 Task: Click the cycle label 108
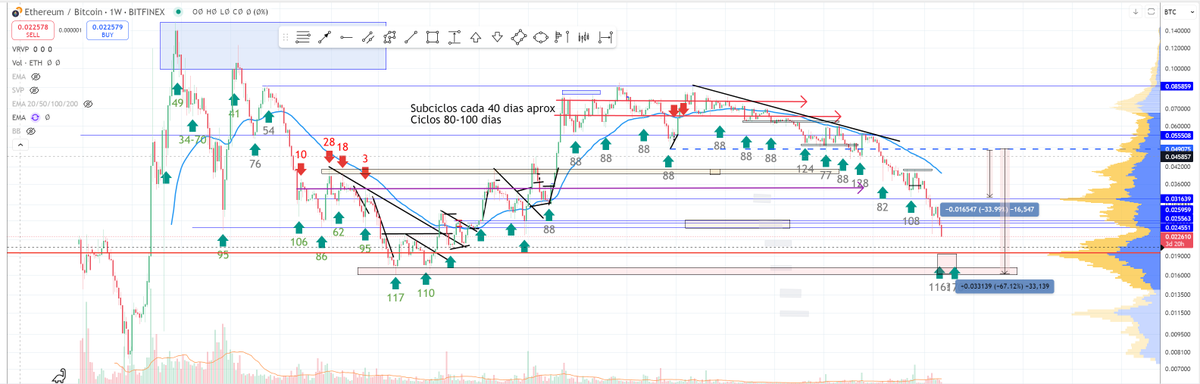(x=911, y=221)
